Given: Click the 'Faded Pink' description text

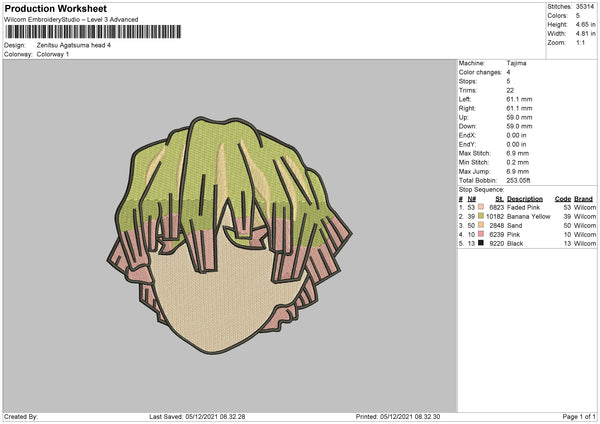Looking at the screenshot, I should click(x=523, y=207).
